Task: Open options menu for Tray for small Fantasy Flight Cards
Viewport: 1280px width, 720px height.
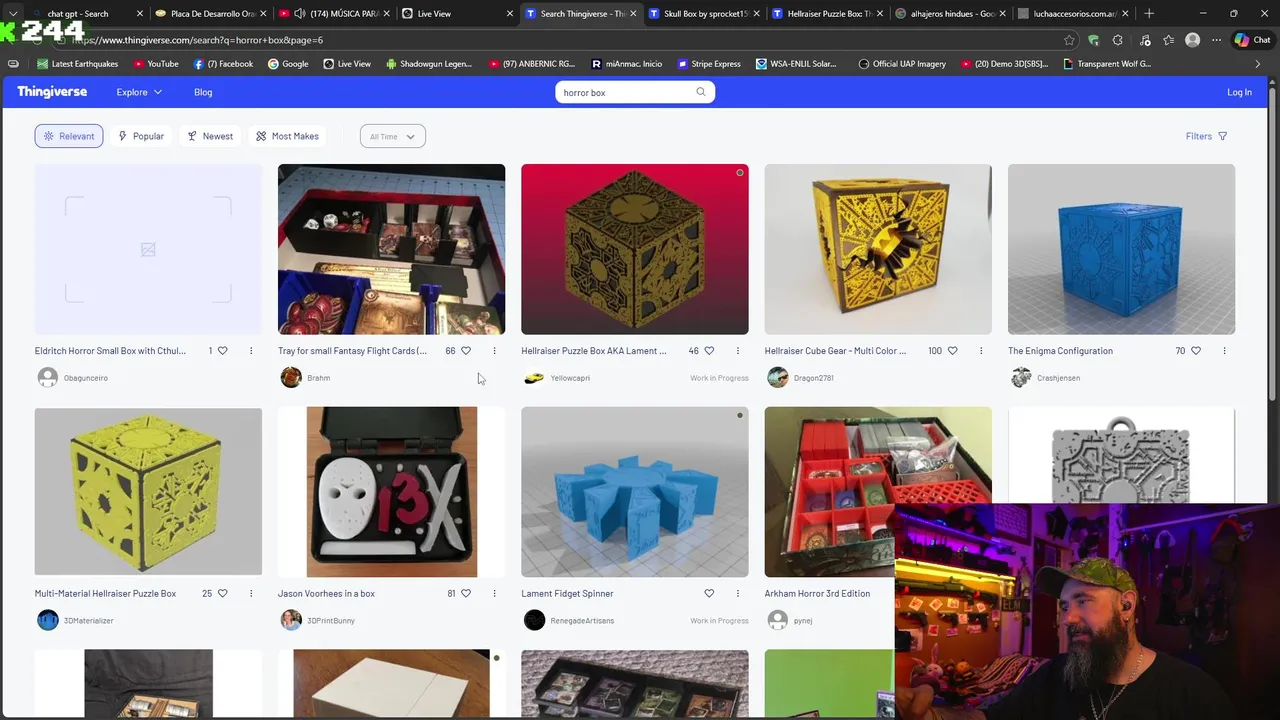Action: pos(494,351)
